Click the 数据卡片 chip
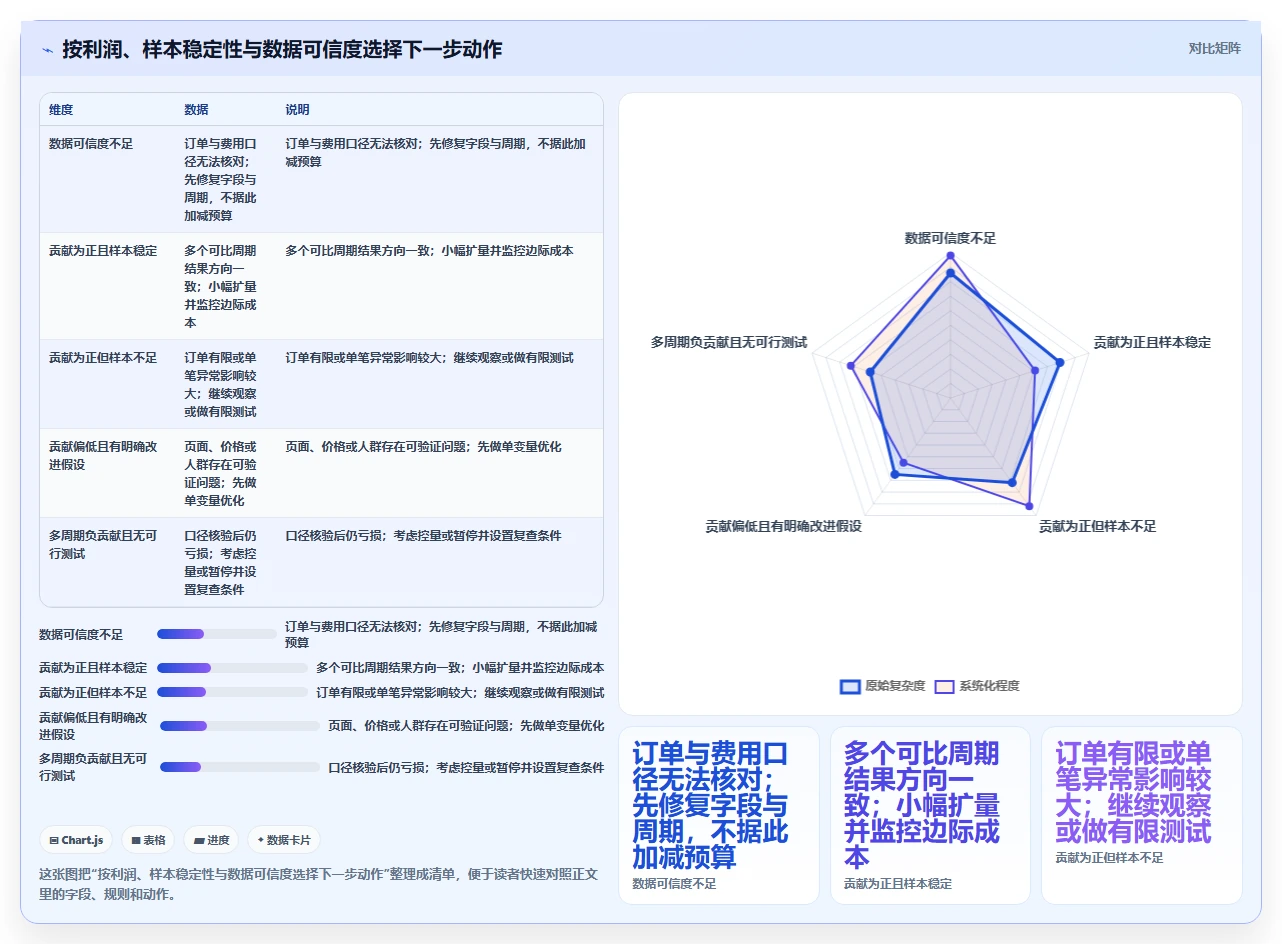Viewport: 1282px width, 944px height. [x=284, y=840]
